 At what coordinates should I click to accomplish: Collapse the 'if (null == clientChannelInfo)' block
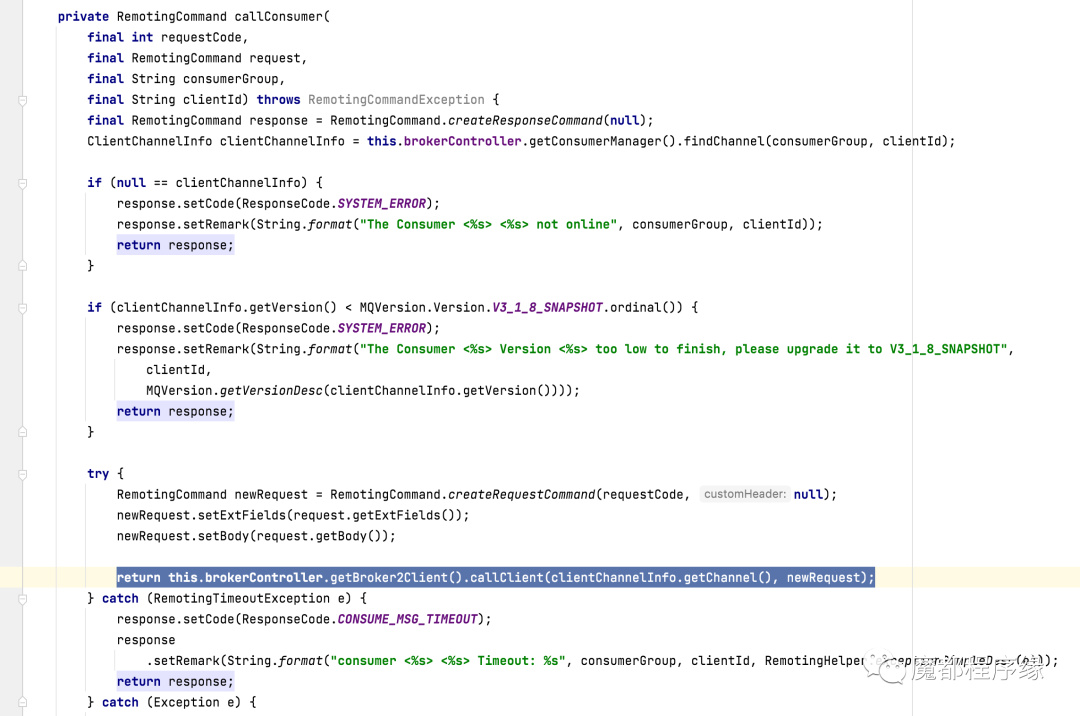pos(22,184)
